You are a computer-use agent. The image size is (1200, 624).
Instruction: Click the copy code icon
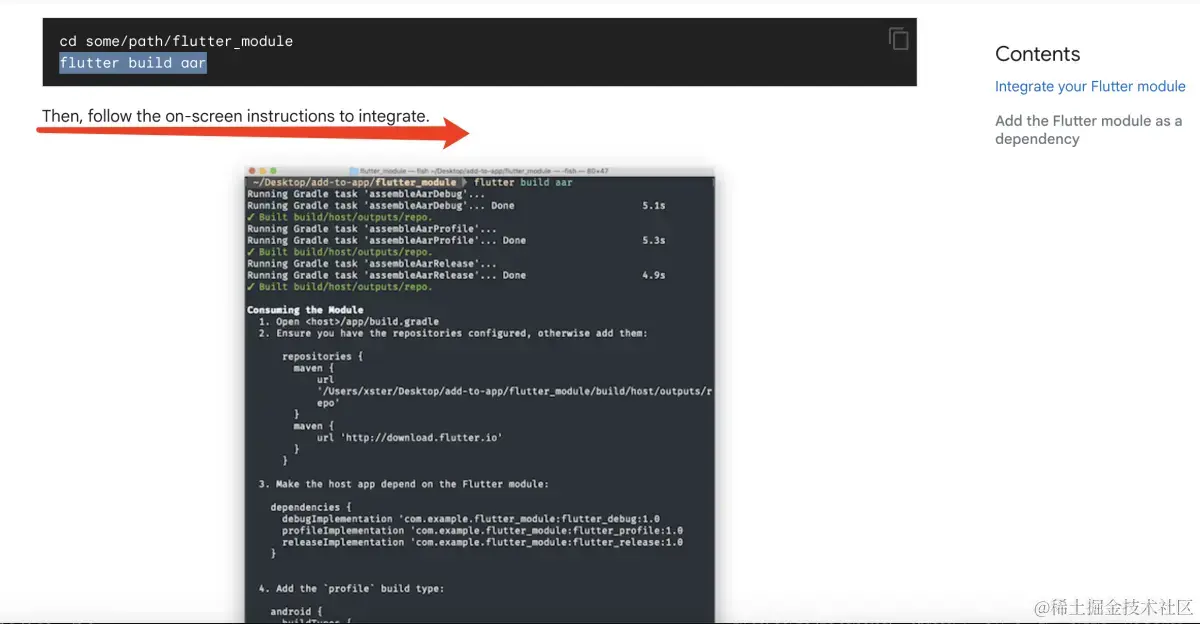pyautogui.click(x=898, y=39)
